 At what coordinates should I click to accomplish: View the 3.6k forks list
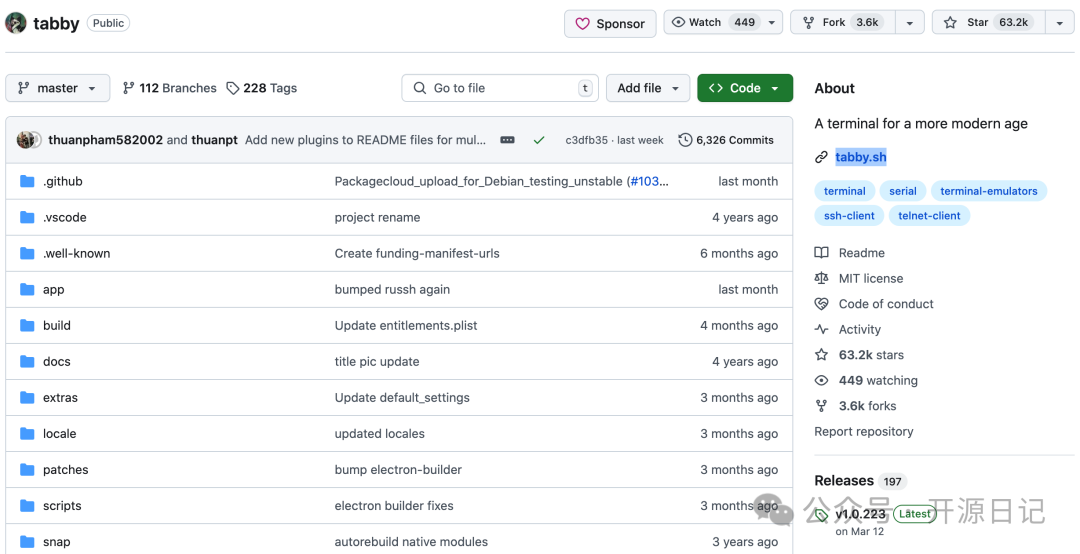point(855,406)
